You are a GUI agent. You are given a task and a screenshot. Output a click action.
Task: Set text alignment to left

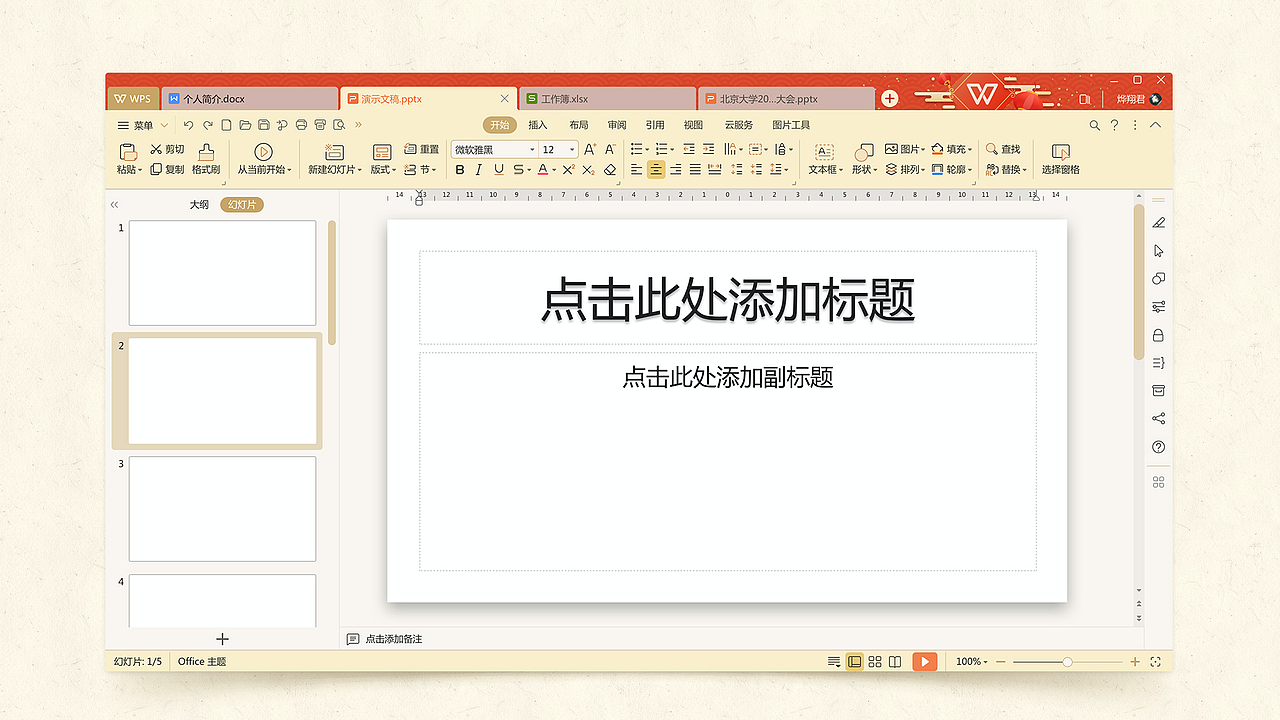pyautogui.click(x=636, y=170)
